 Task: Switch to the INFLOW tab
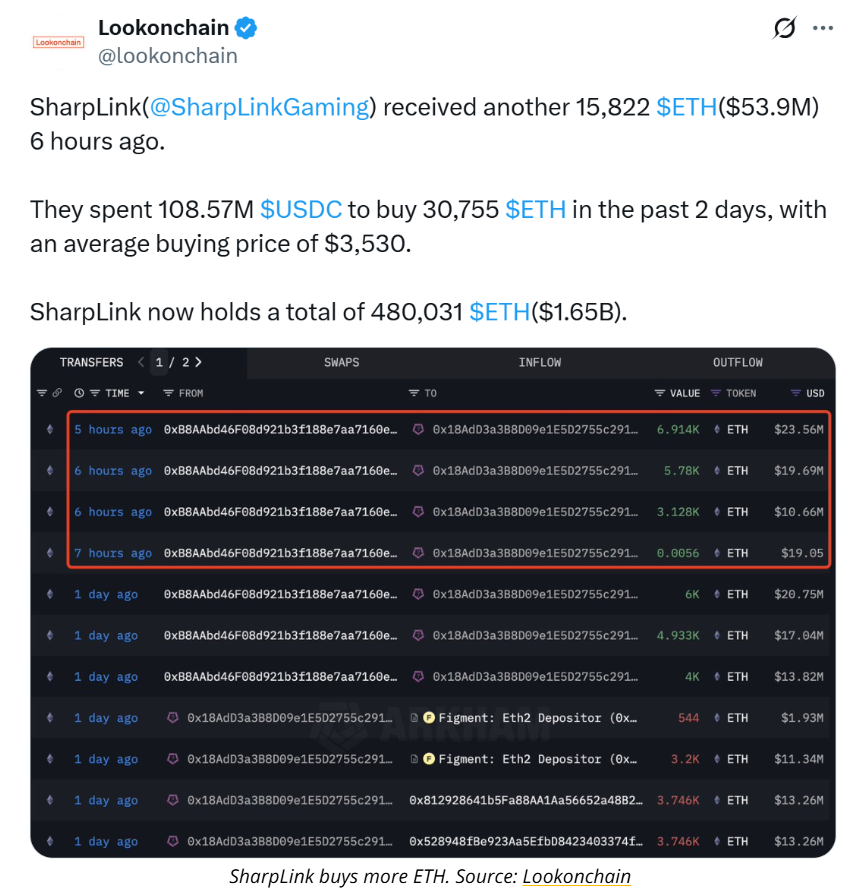click(x=540, y=362)
